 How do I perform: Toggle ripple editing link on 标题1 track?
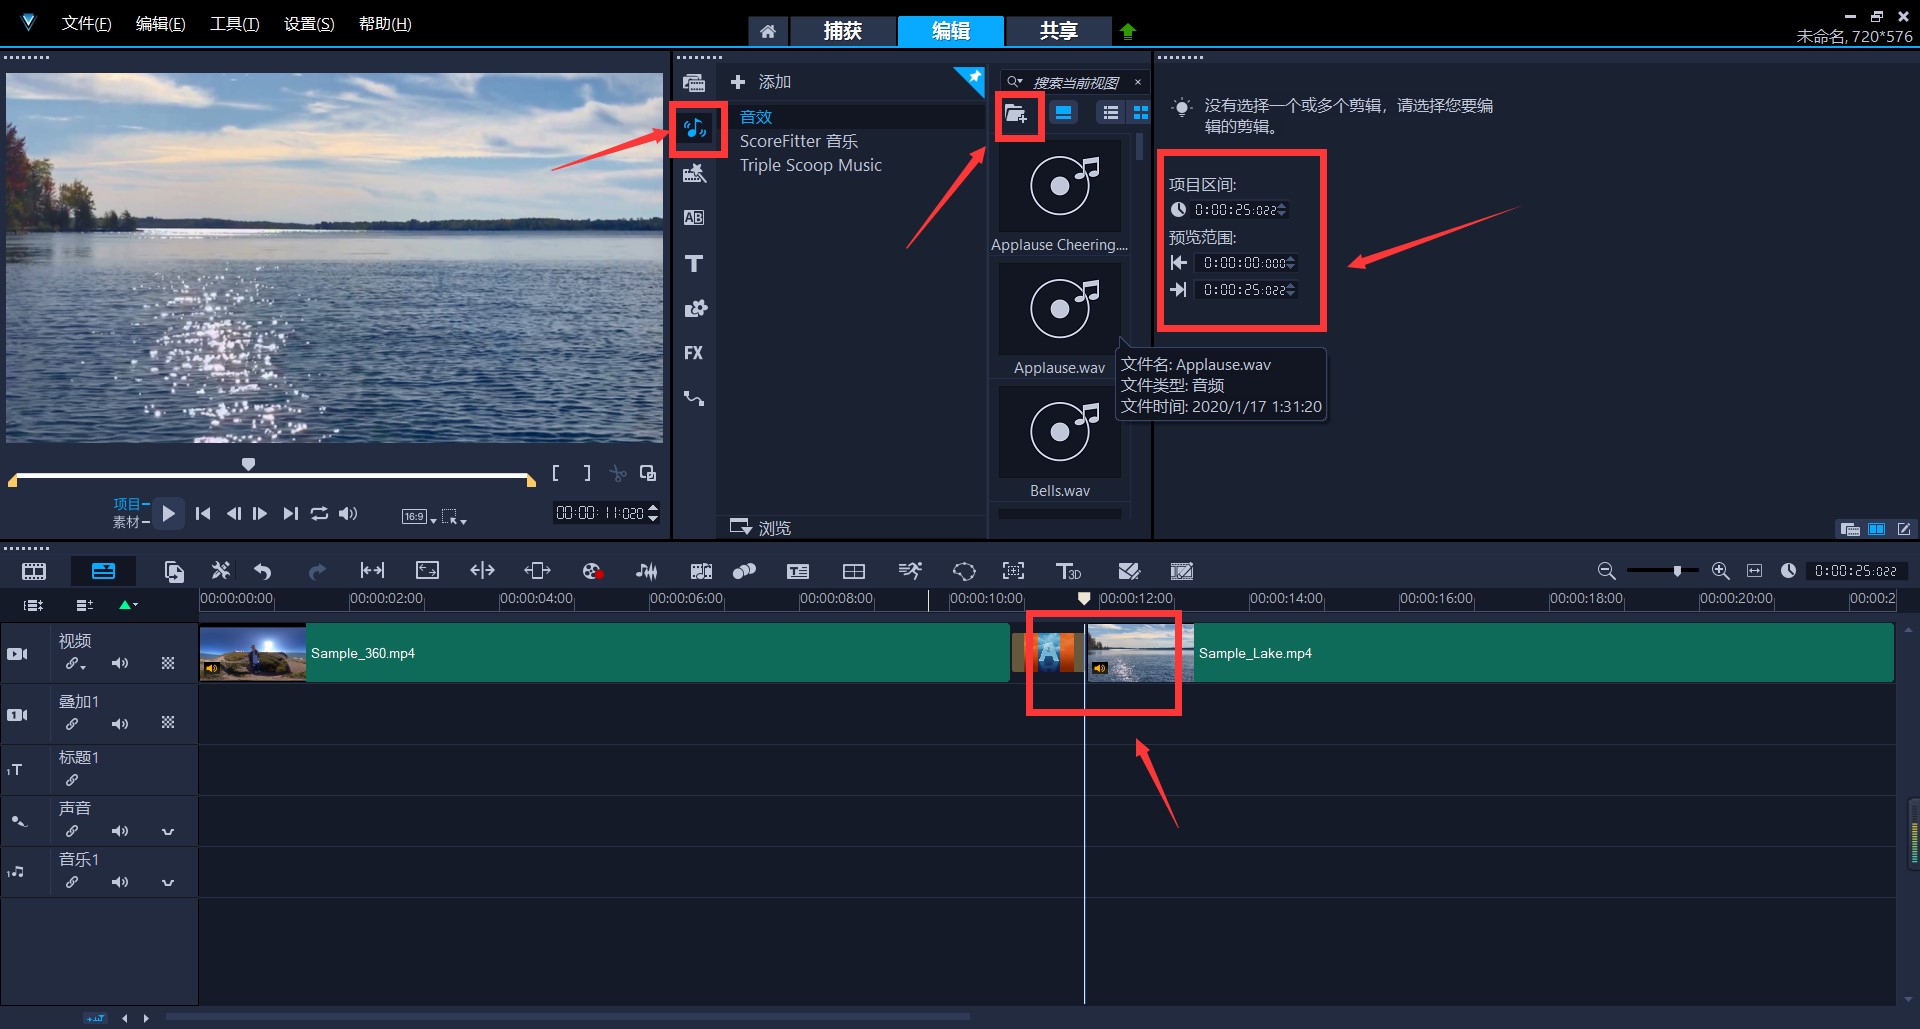click(x=72, y=780)
